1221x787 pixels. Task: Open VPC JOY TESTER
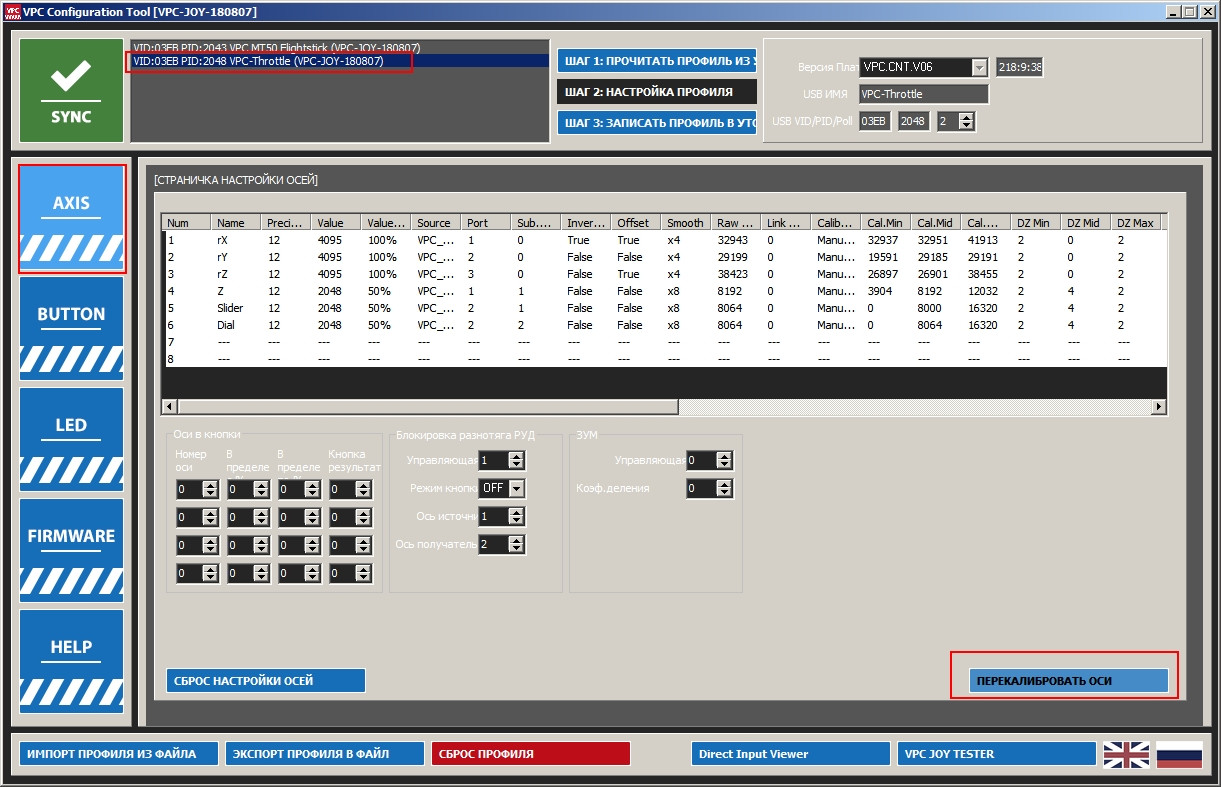point(996,754)
